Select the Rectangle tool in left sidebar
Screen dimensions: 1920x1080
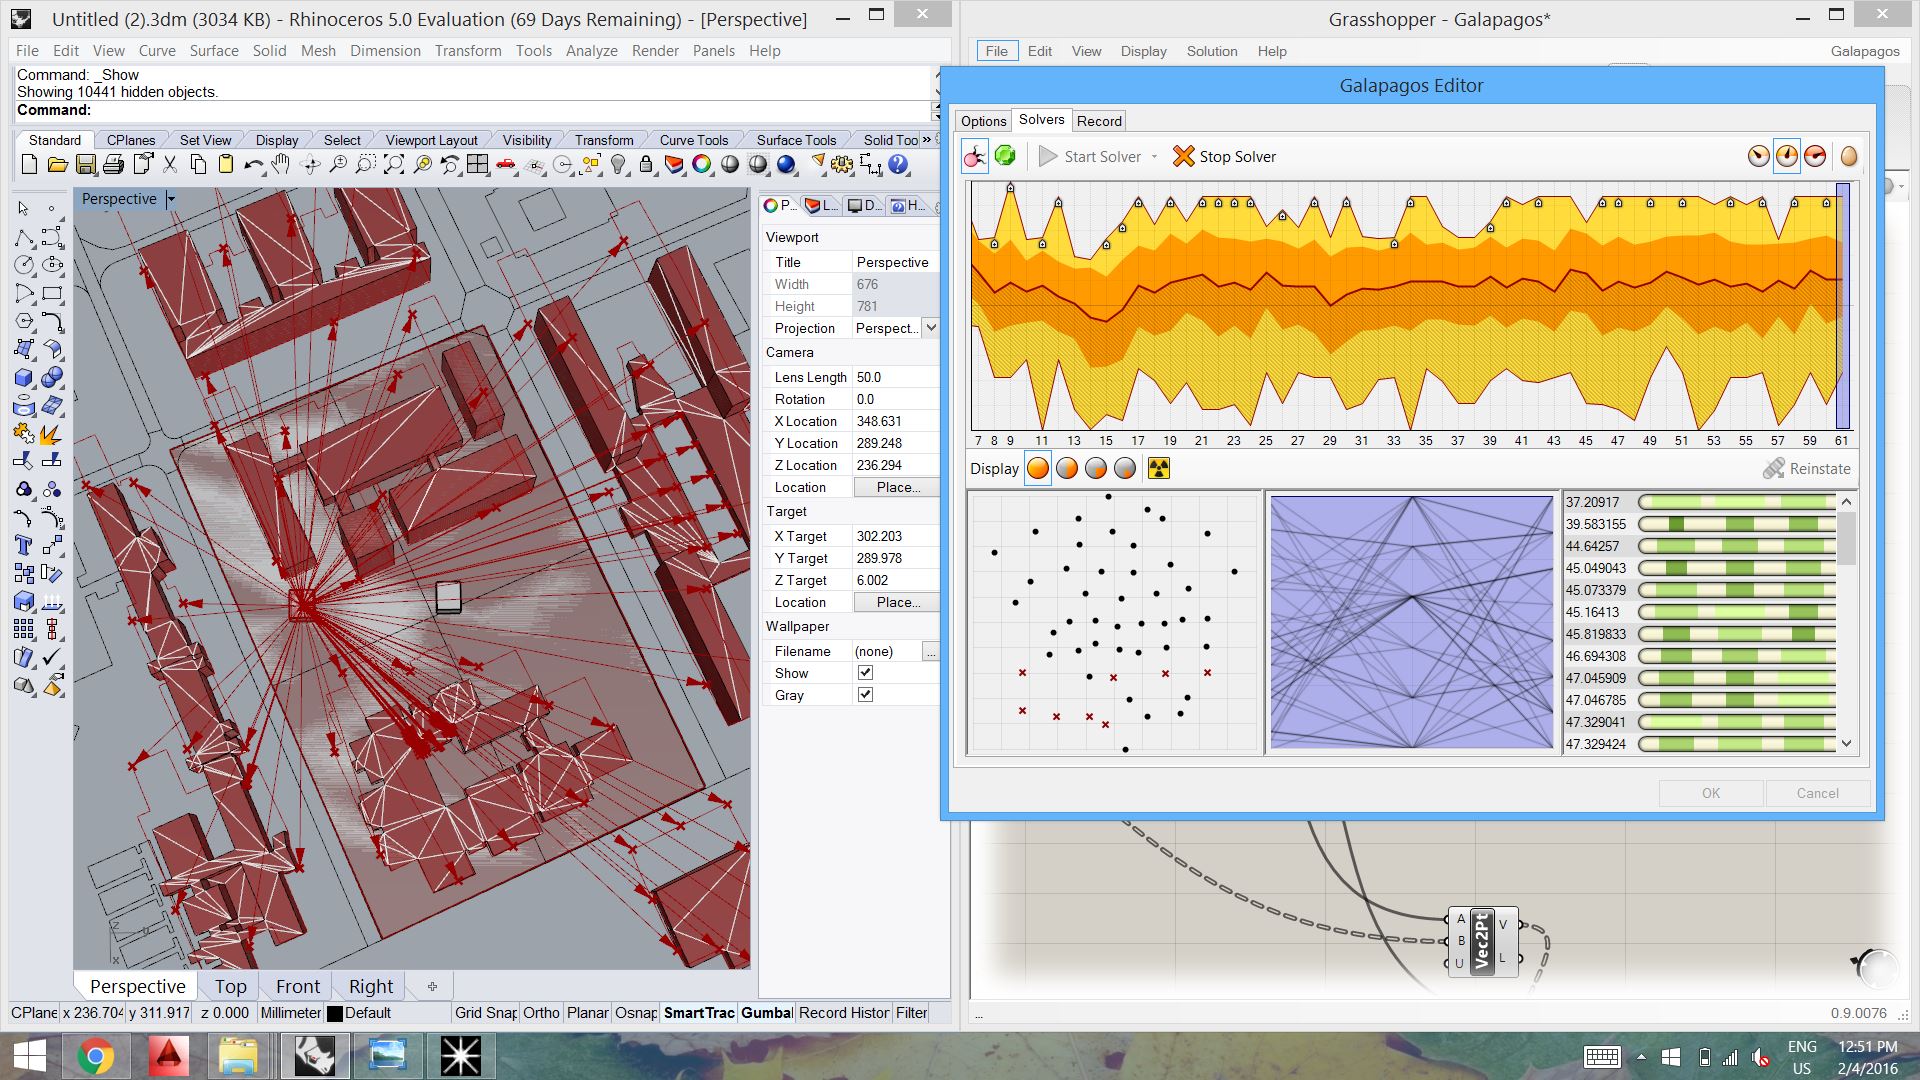pos(52,293)
